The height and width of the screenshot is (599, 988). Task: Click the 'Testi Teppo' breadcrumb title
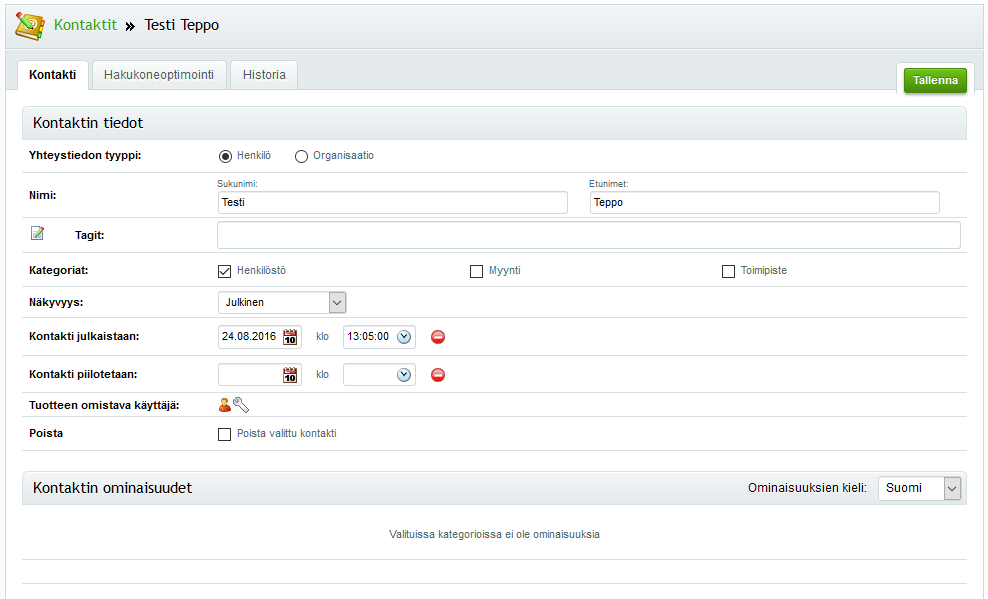tap(181, 25)
